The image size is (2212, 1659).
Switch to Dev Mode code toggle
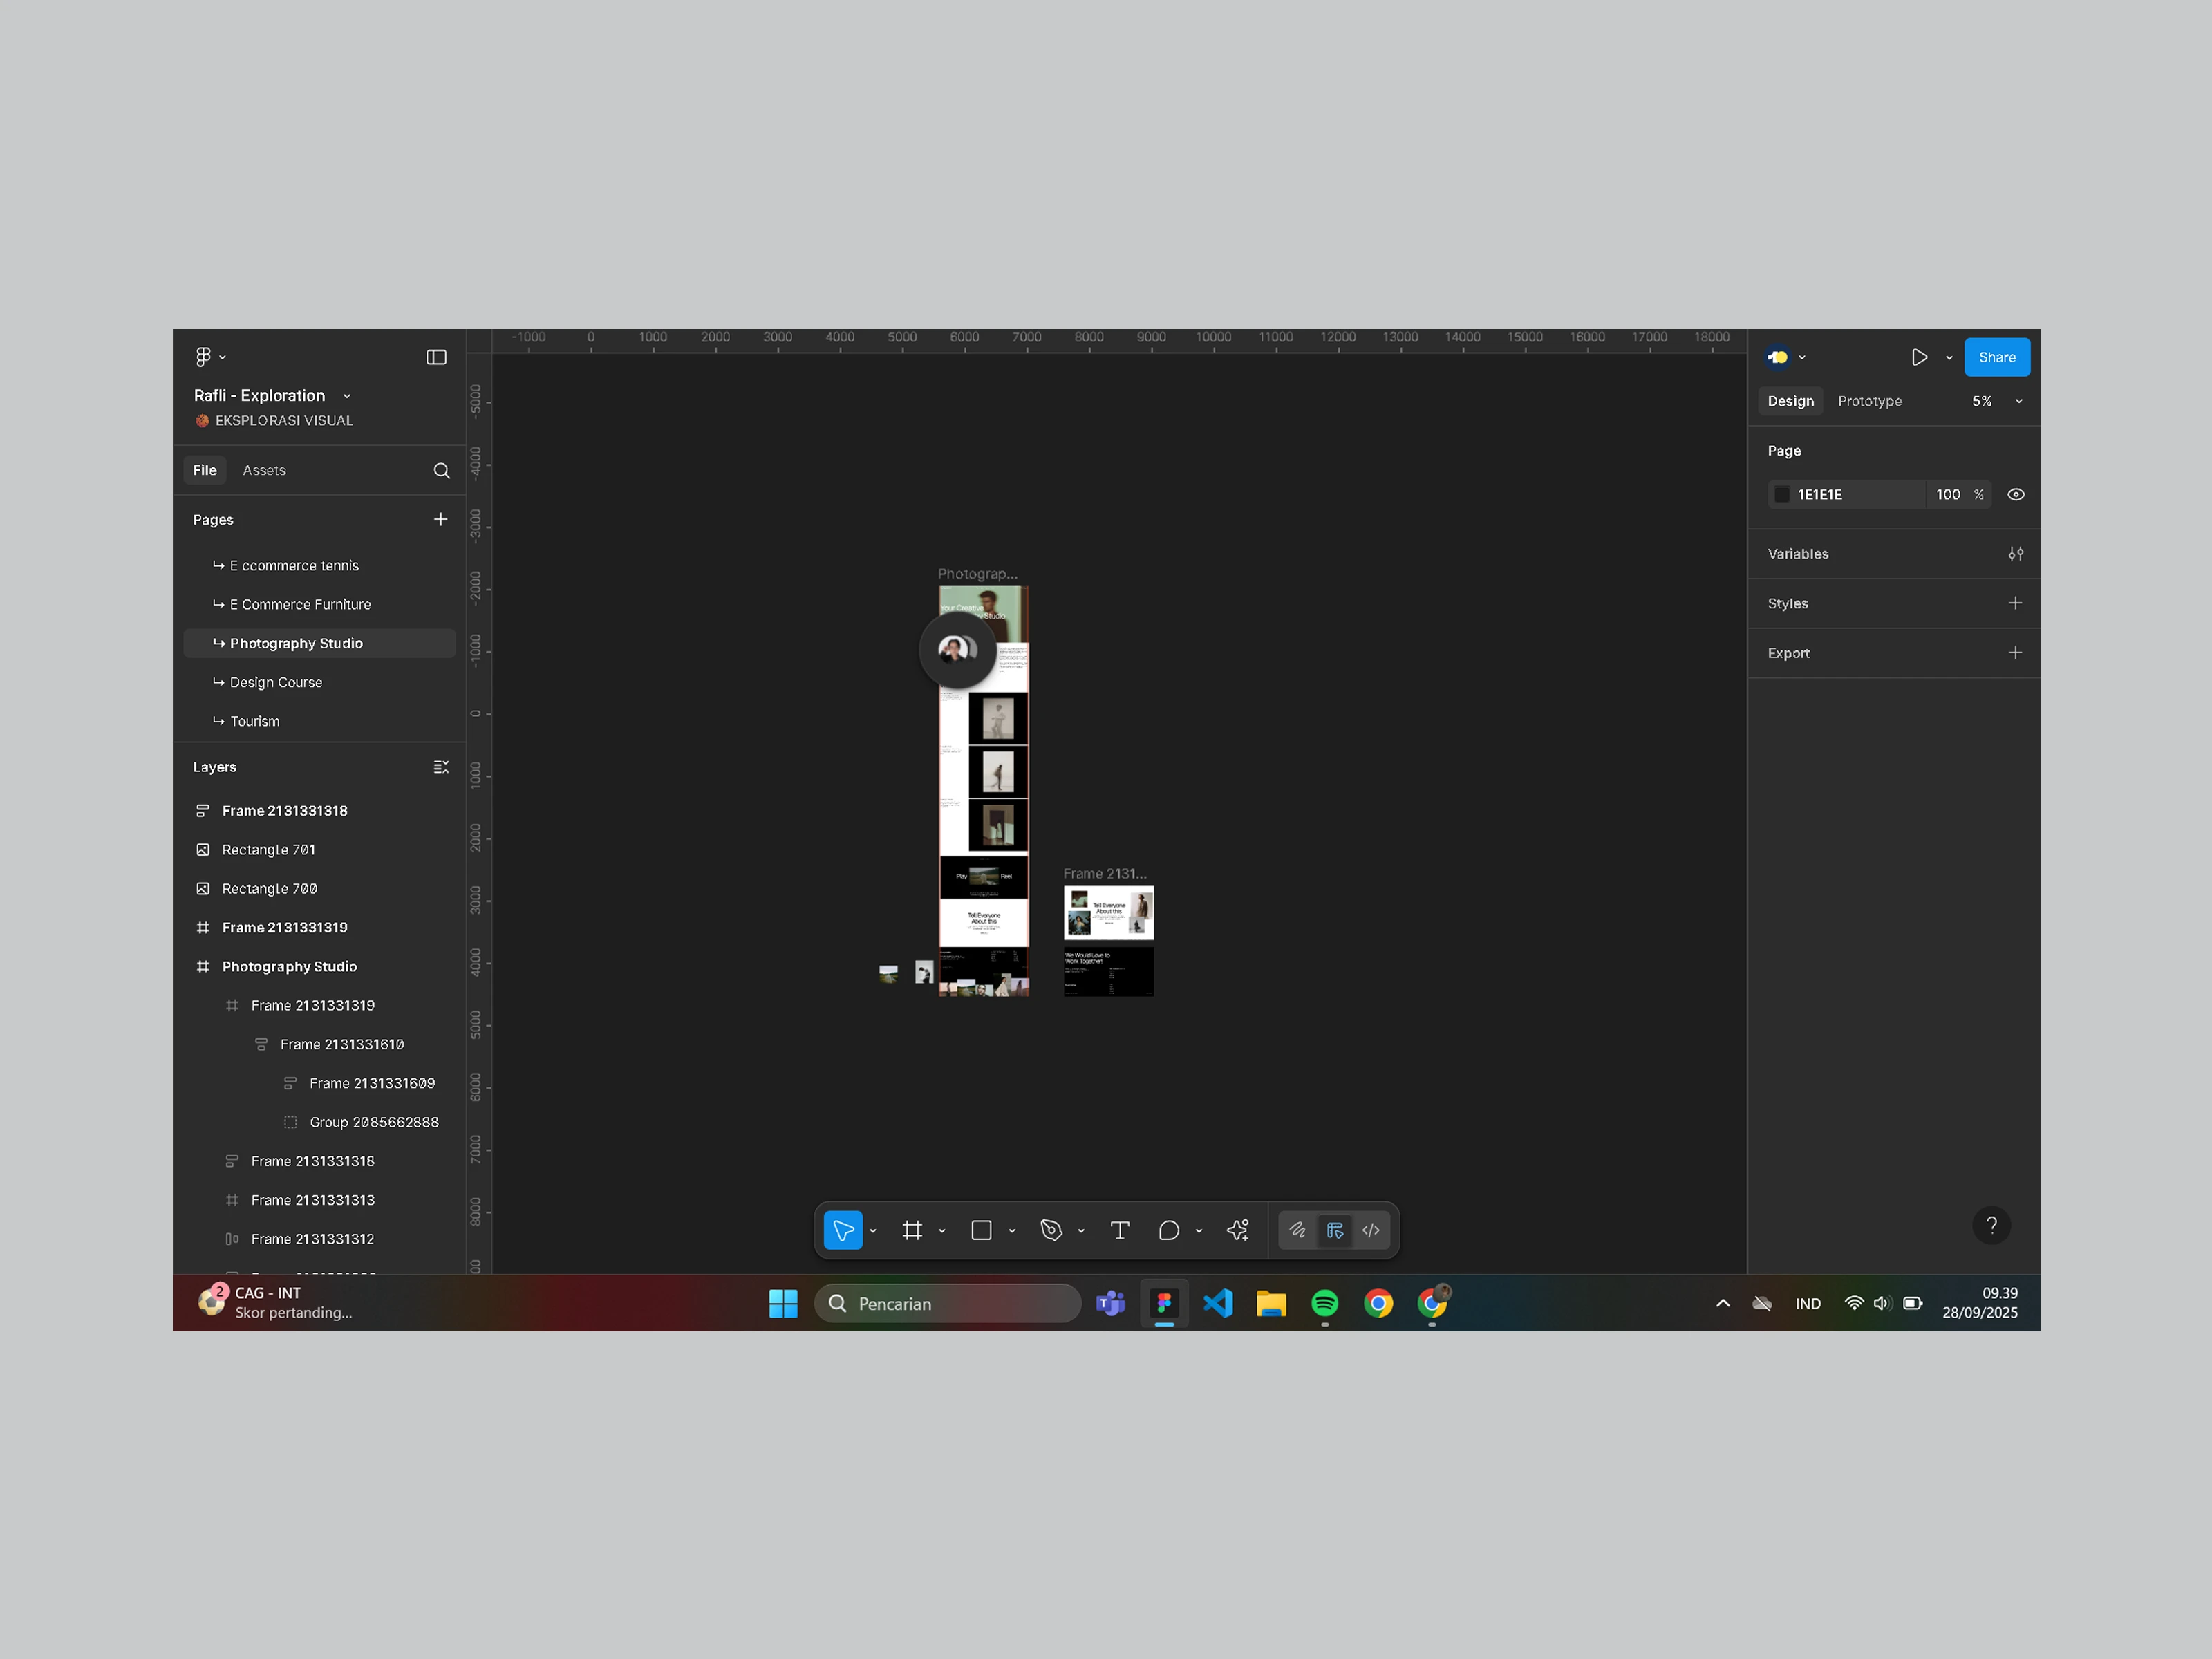coord(1371,1230)
